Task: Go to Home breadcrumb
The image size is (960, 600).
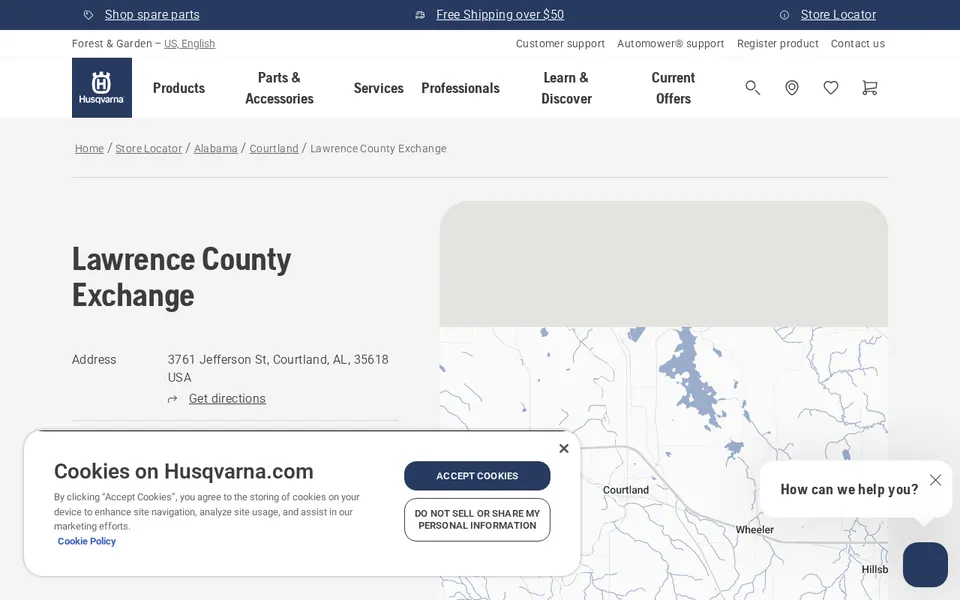Action: (89, 148)
